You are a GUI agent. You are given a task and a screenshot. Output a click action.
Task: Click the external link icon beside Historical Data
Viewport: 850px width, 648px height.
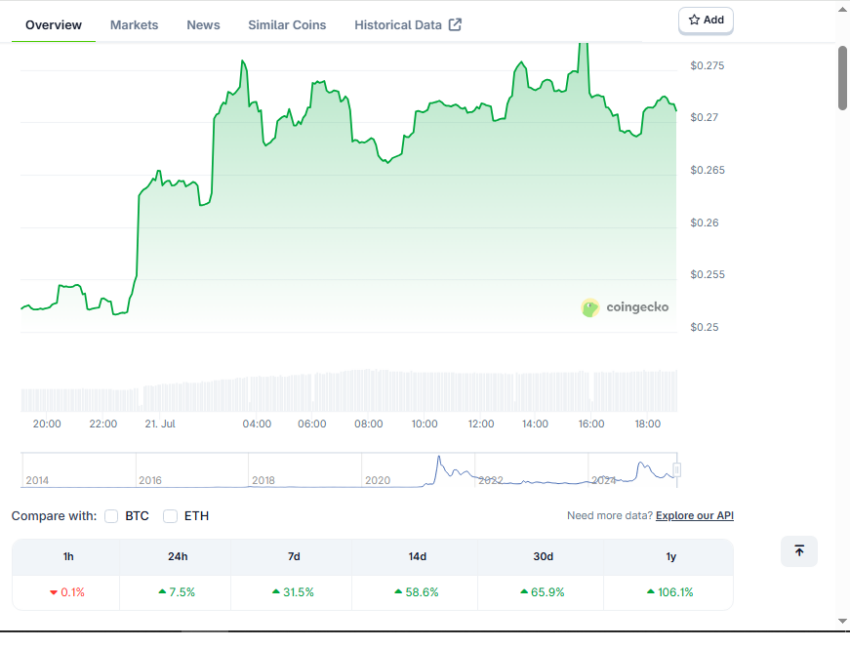[x=455, y=25]
